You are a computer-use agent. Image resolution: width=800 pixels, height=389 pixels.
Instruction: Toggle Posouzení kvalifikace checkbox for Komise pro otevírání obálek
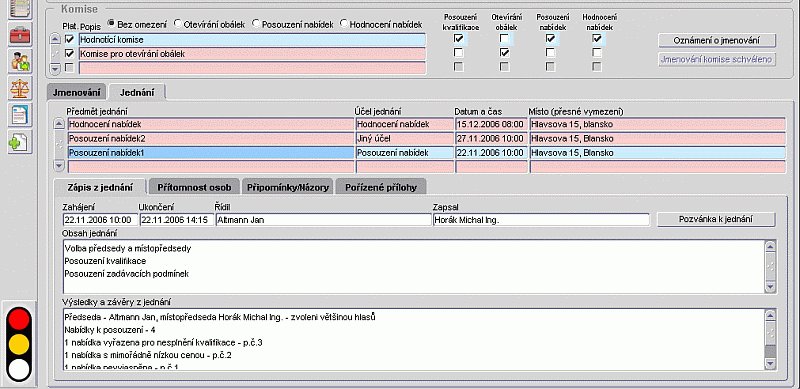(459, 53)
